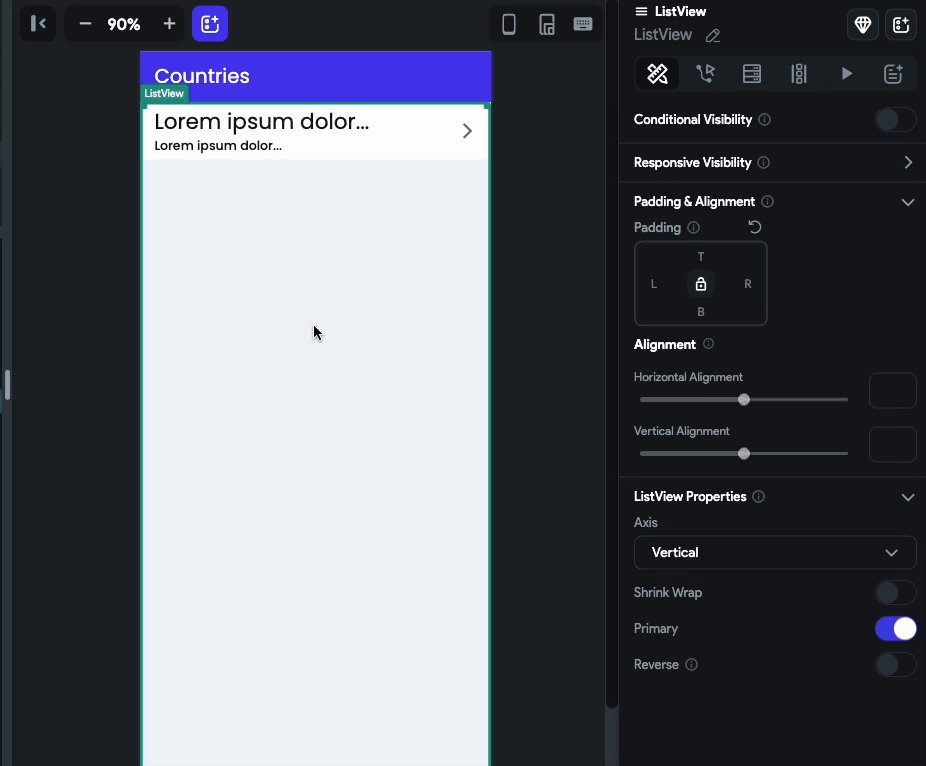The image size is (926, 766).
Task: Show Reverse info icon
Action: coord(692,664)
